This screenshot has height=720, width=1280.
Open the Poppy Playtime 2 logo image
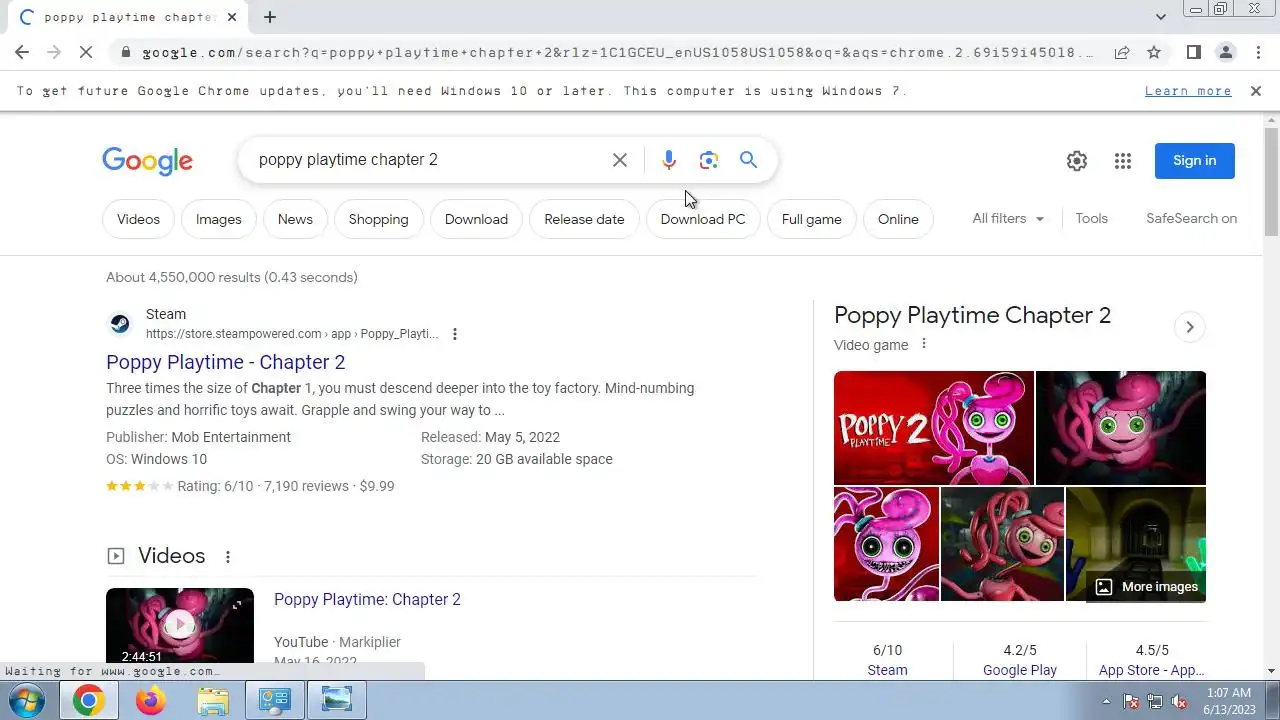coord(934,428)
